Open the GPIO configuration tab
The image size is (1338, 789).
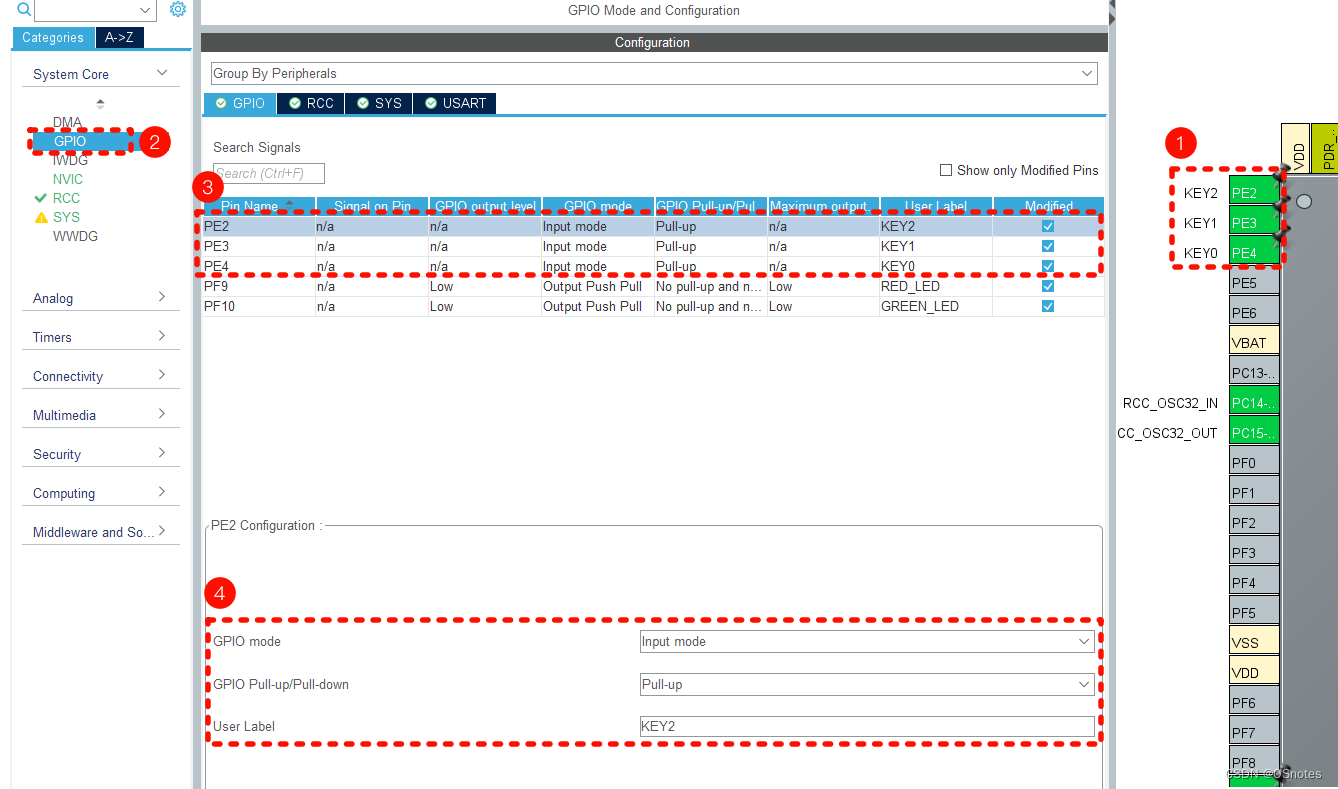240,103
